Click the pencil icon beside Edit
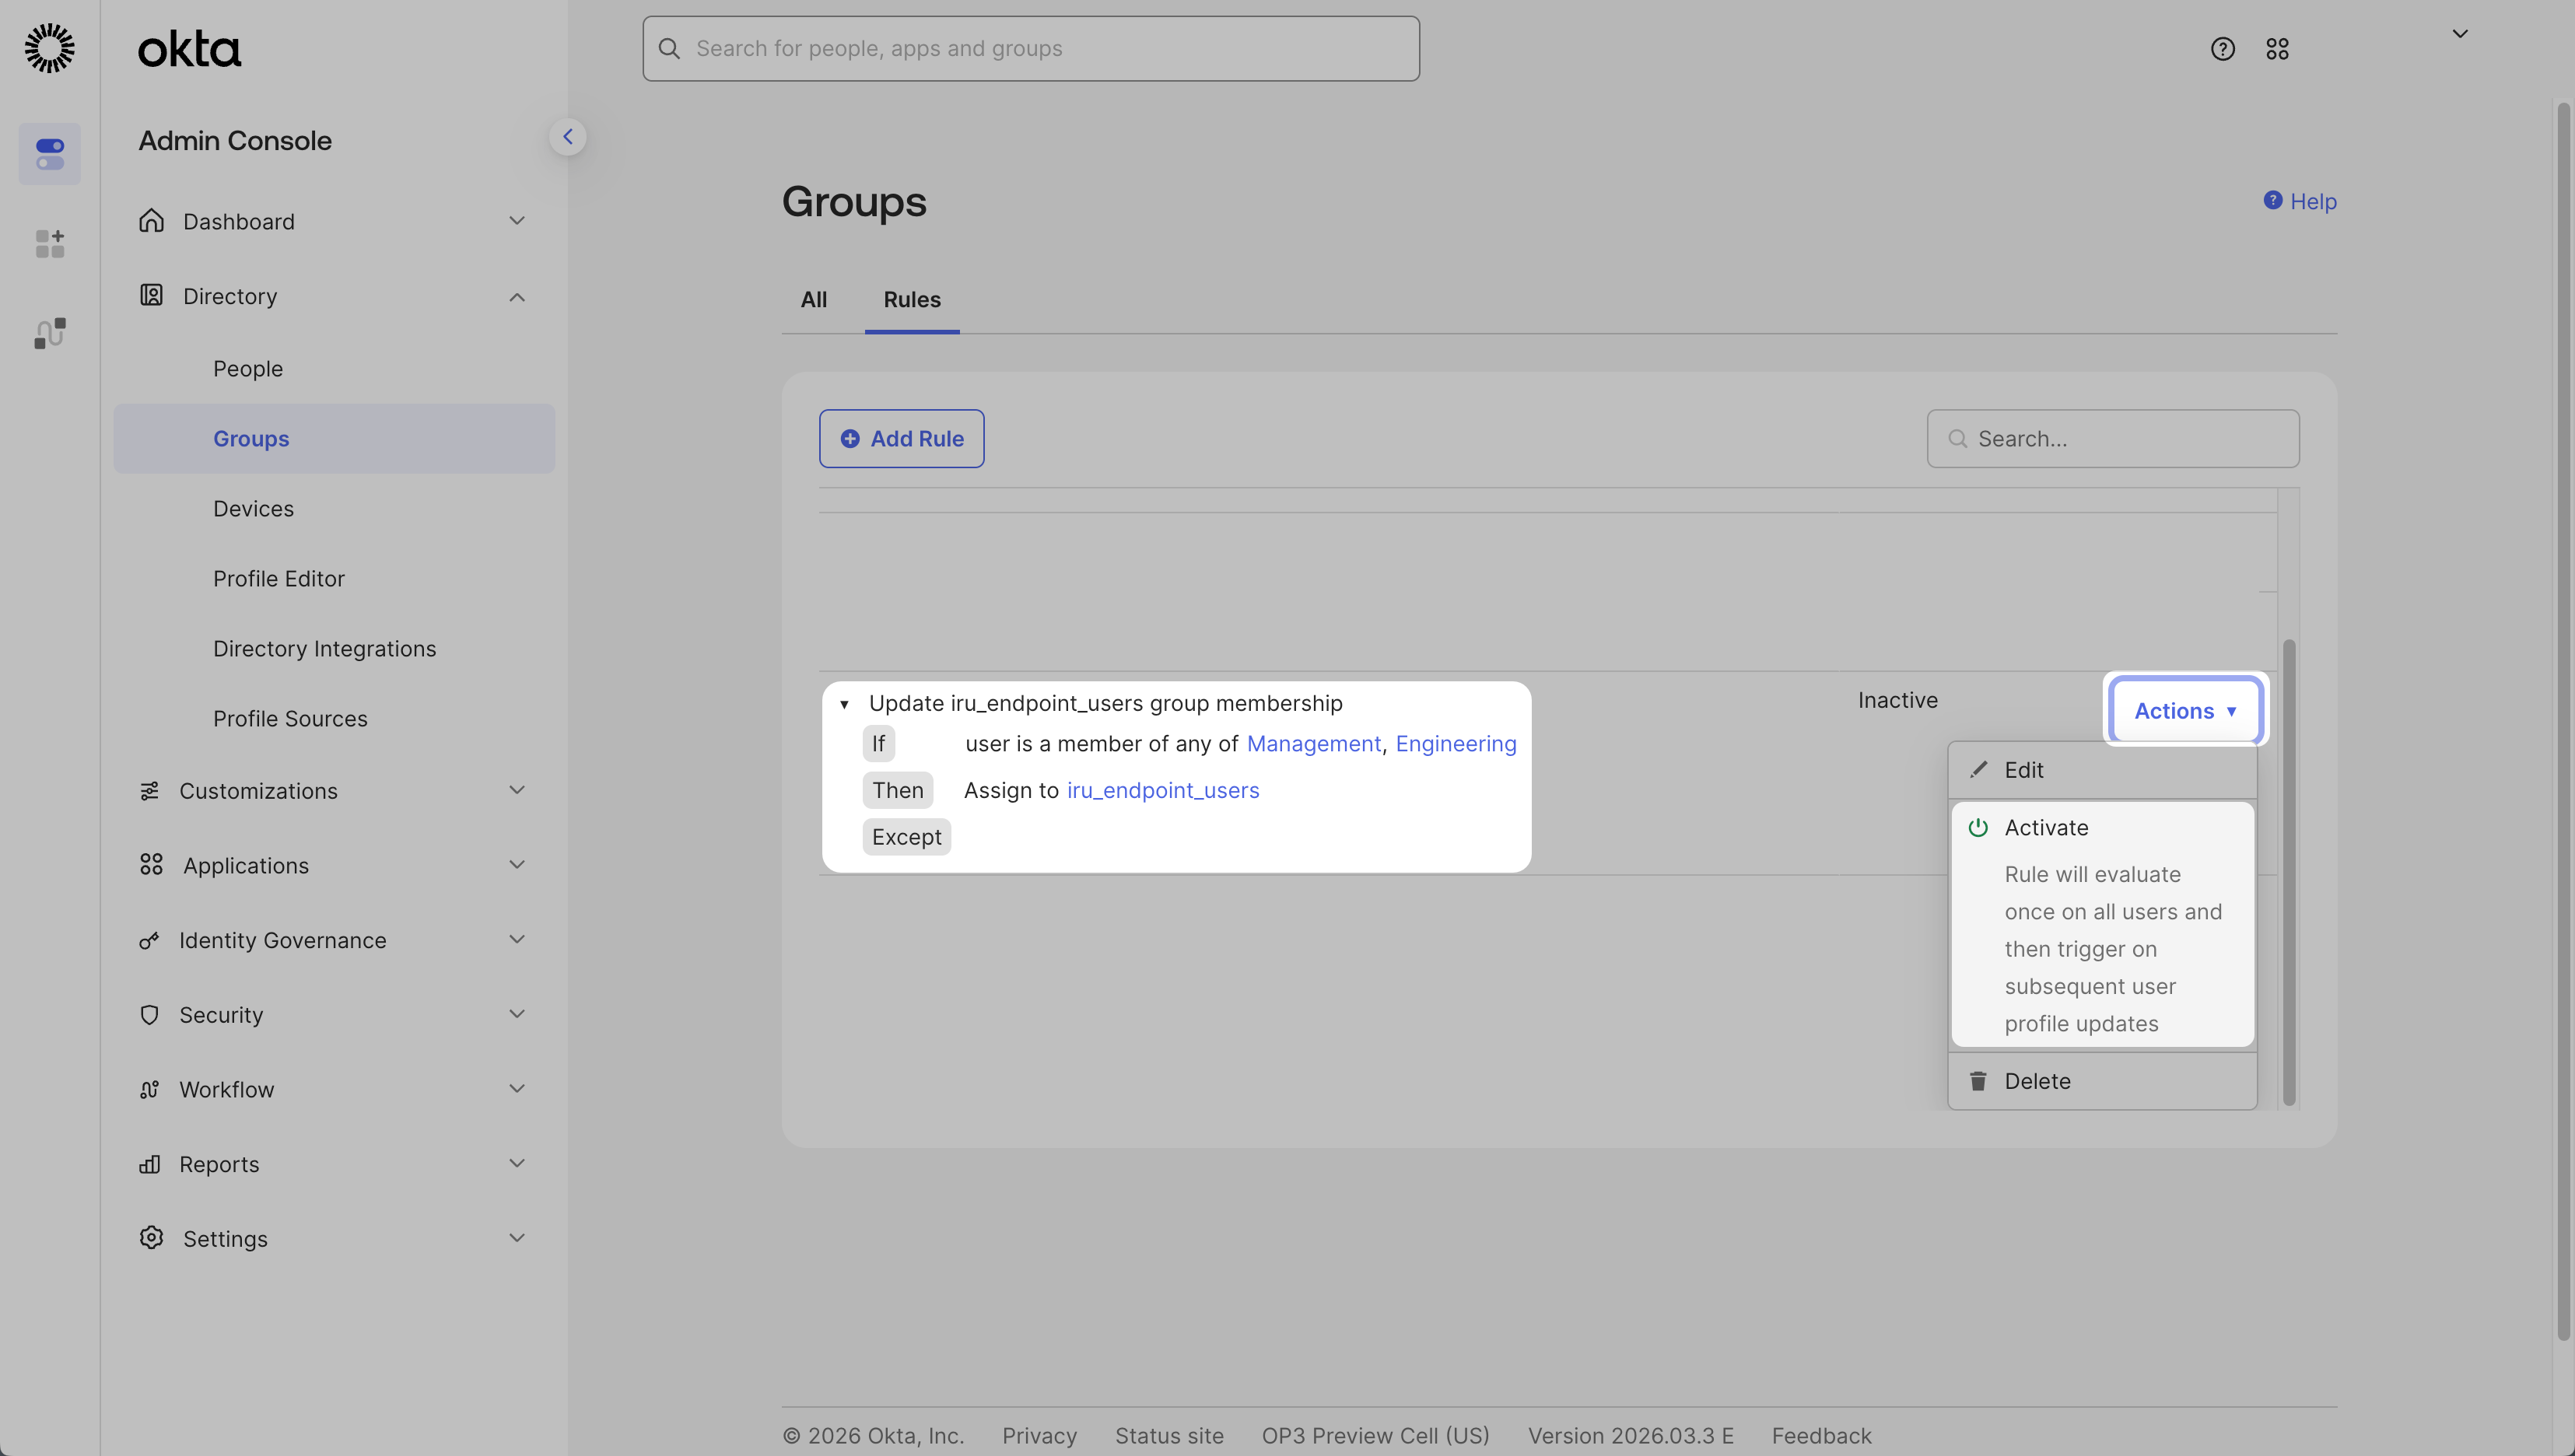 click(x=1977, y=769)
